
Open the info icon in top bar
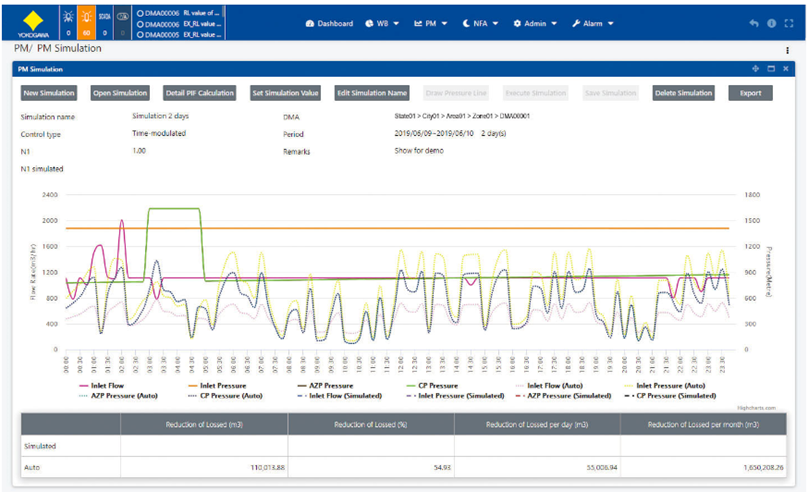click(771, 23)
